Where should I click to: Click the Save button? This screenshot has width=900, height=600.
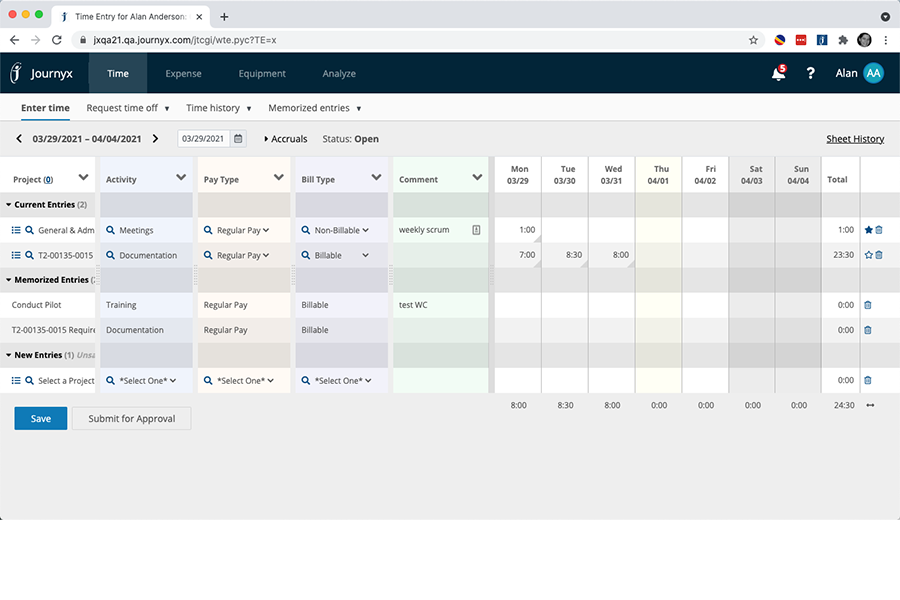(41, 419)
